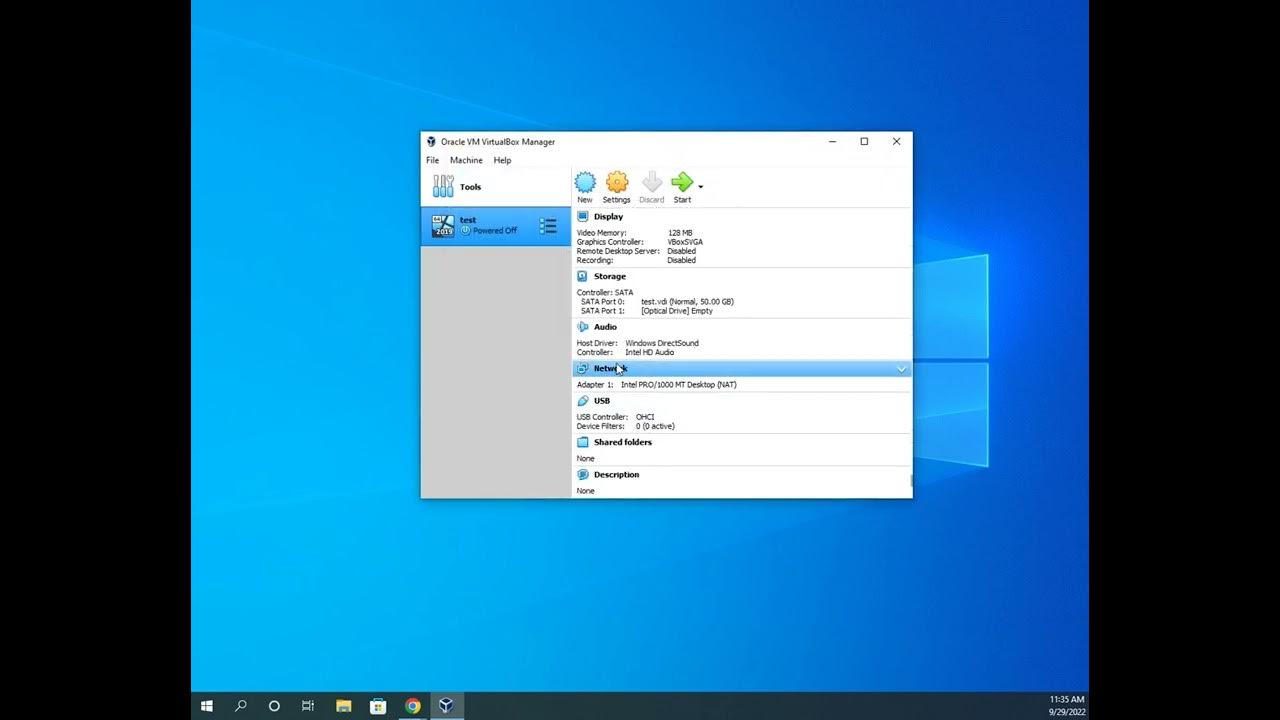Image resolution: width=1280 pixels, height=720 pixels.
Task: Click the VirtualBox taskbar icon
Action: 446,706
